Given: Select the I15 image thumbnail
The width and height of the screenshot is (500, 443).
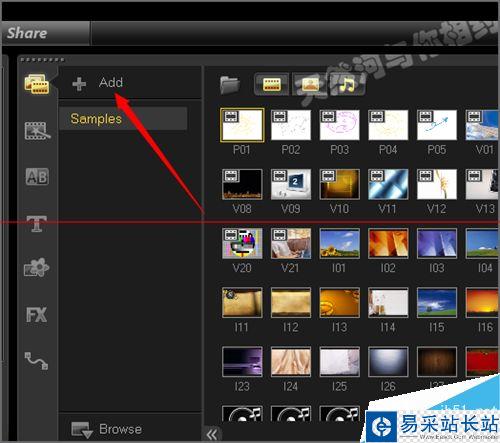Looking at the screenshot, I should point(437,303).
